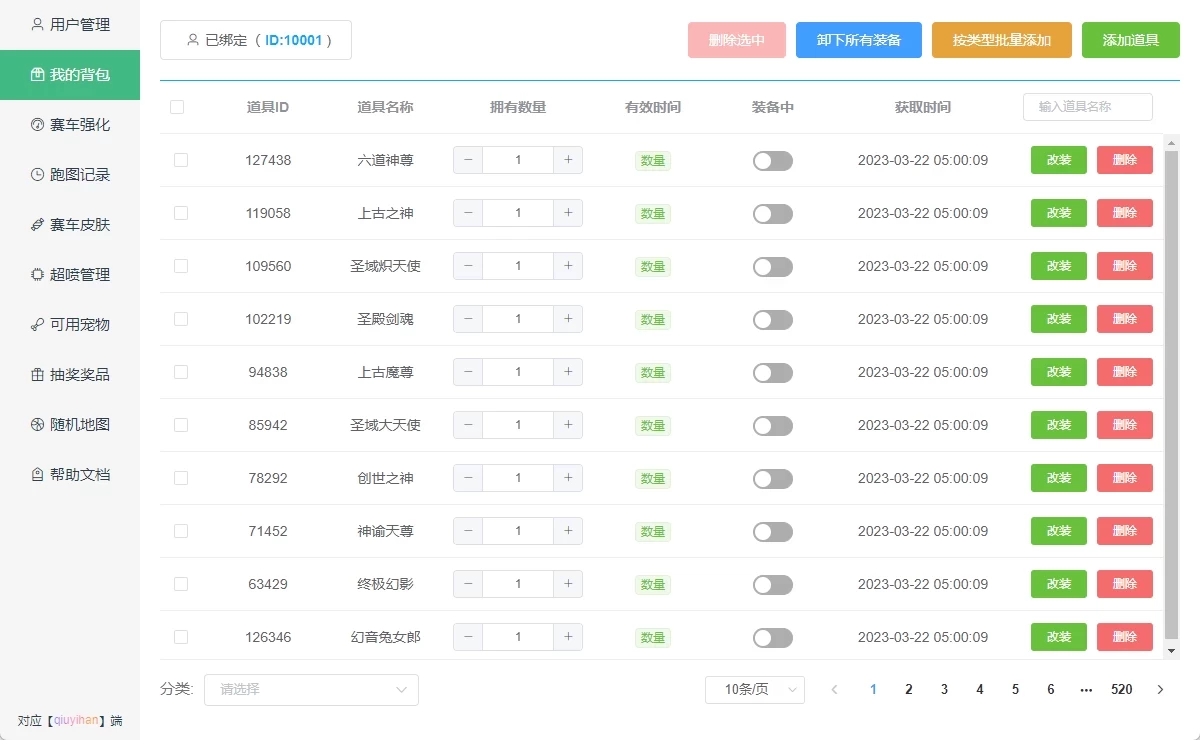The image size is (1200, 740).
Task: Open 随机地图 in the sidebar
Action: coord(79,425)
